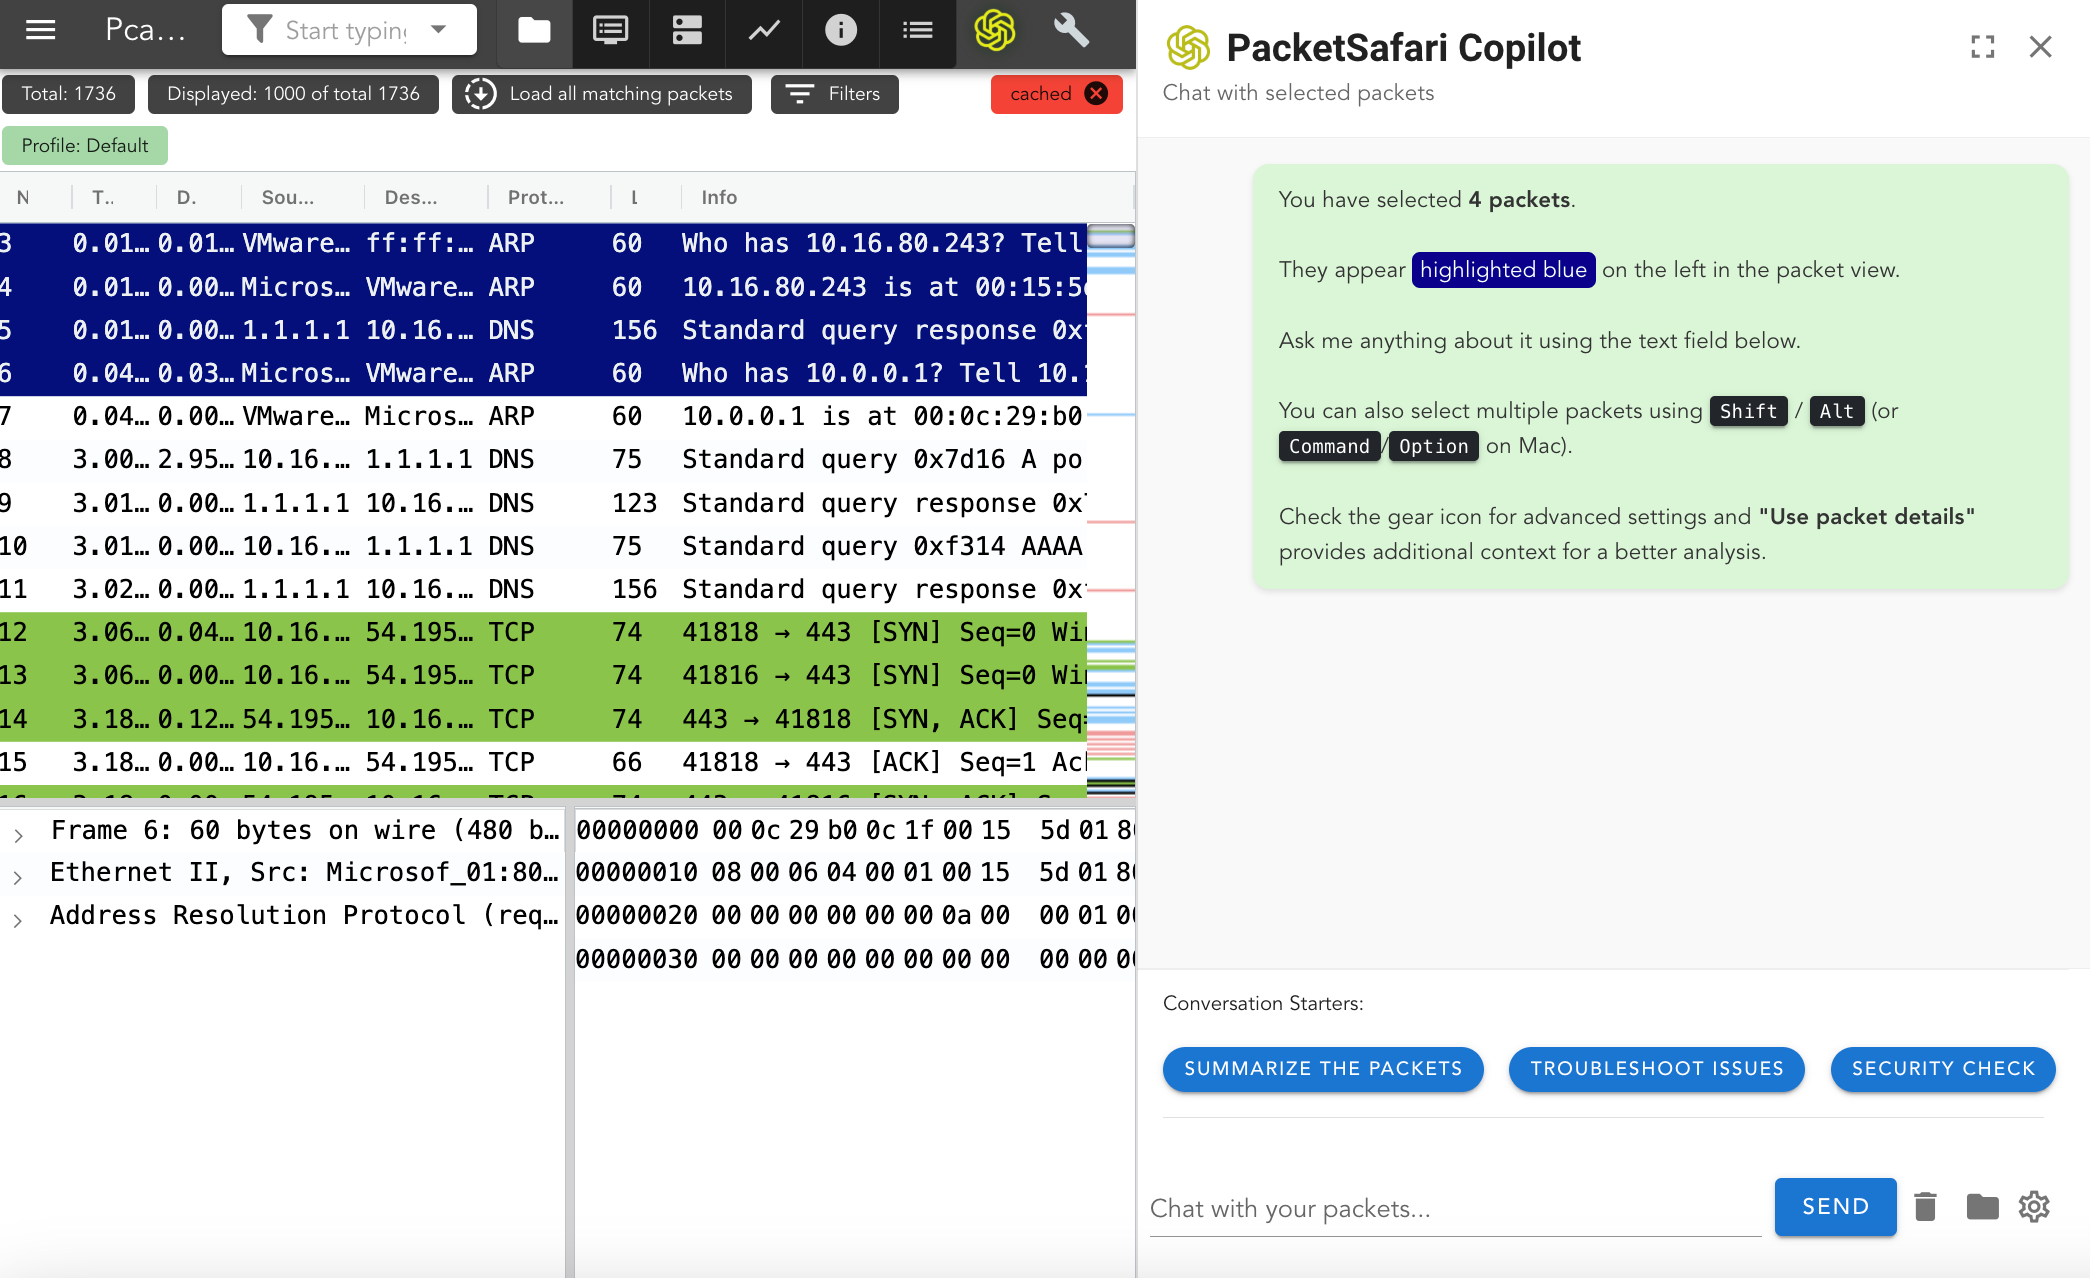Click the display filter funnel icon
This screenshot has width=2090, height=1278.
pos(259,30)
